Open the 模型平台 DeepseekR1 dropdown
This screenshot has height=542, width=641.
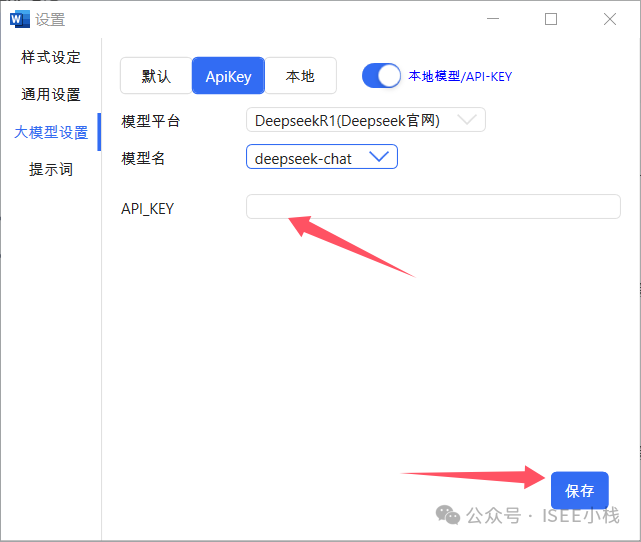[366, 120]
